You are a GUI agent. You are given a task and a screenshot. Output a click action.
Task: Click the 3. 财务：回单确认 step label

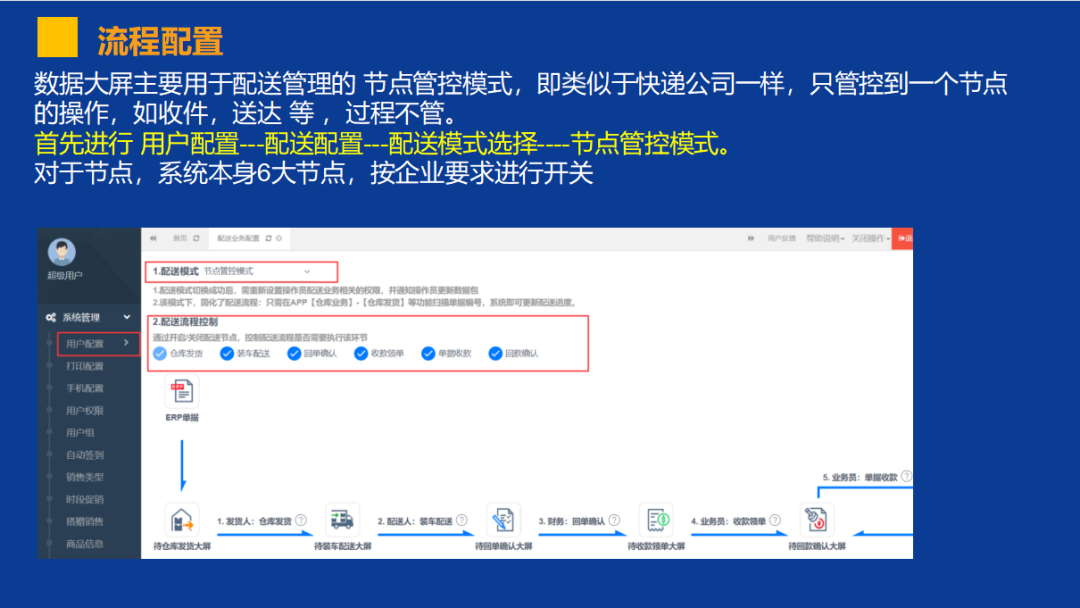tap(572, 521)
